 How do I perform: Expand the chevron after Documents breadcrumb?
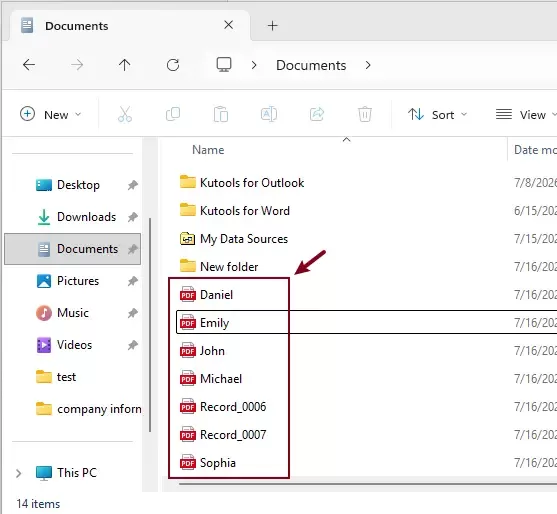[368, 65]
